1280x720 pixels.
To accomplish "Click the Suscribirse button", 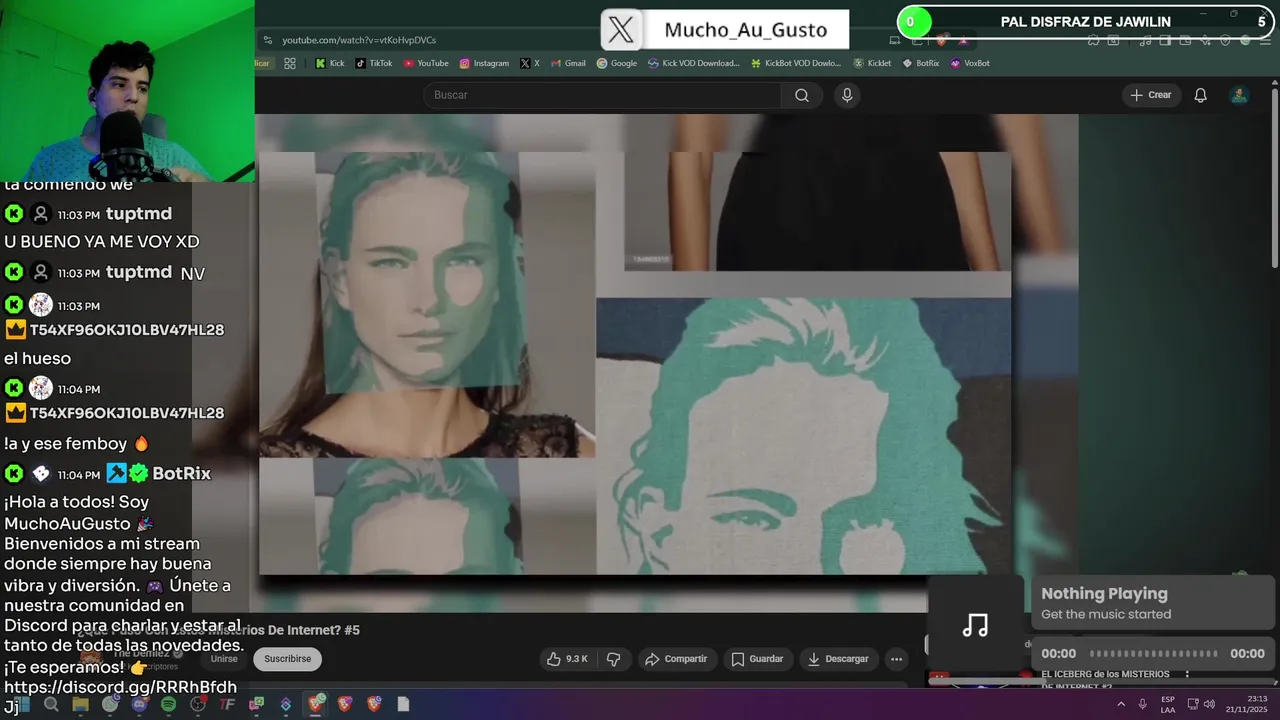I will pos(287,659).
